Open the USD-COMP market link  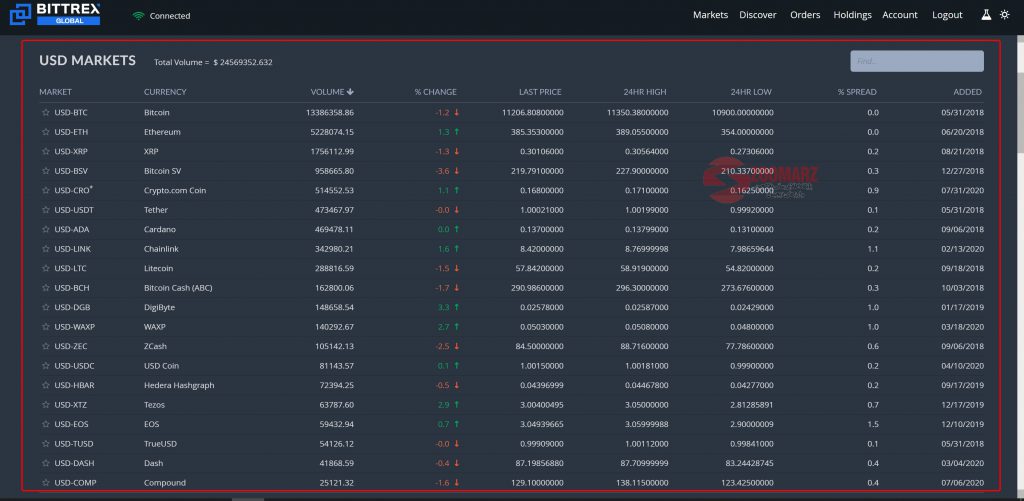click(74, 483)
